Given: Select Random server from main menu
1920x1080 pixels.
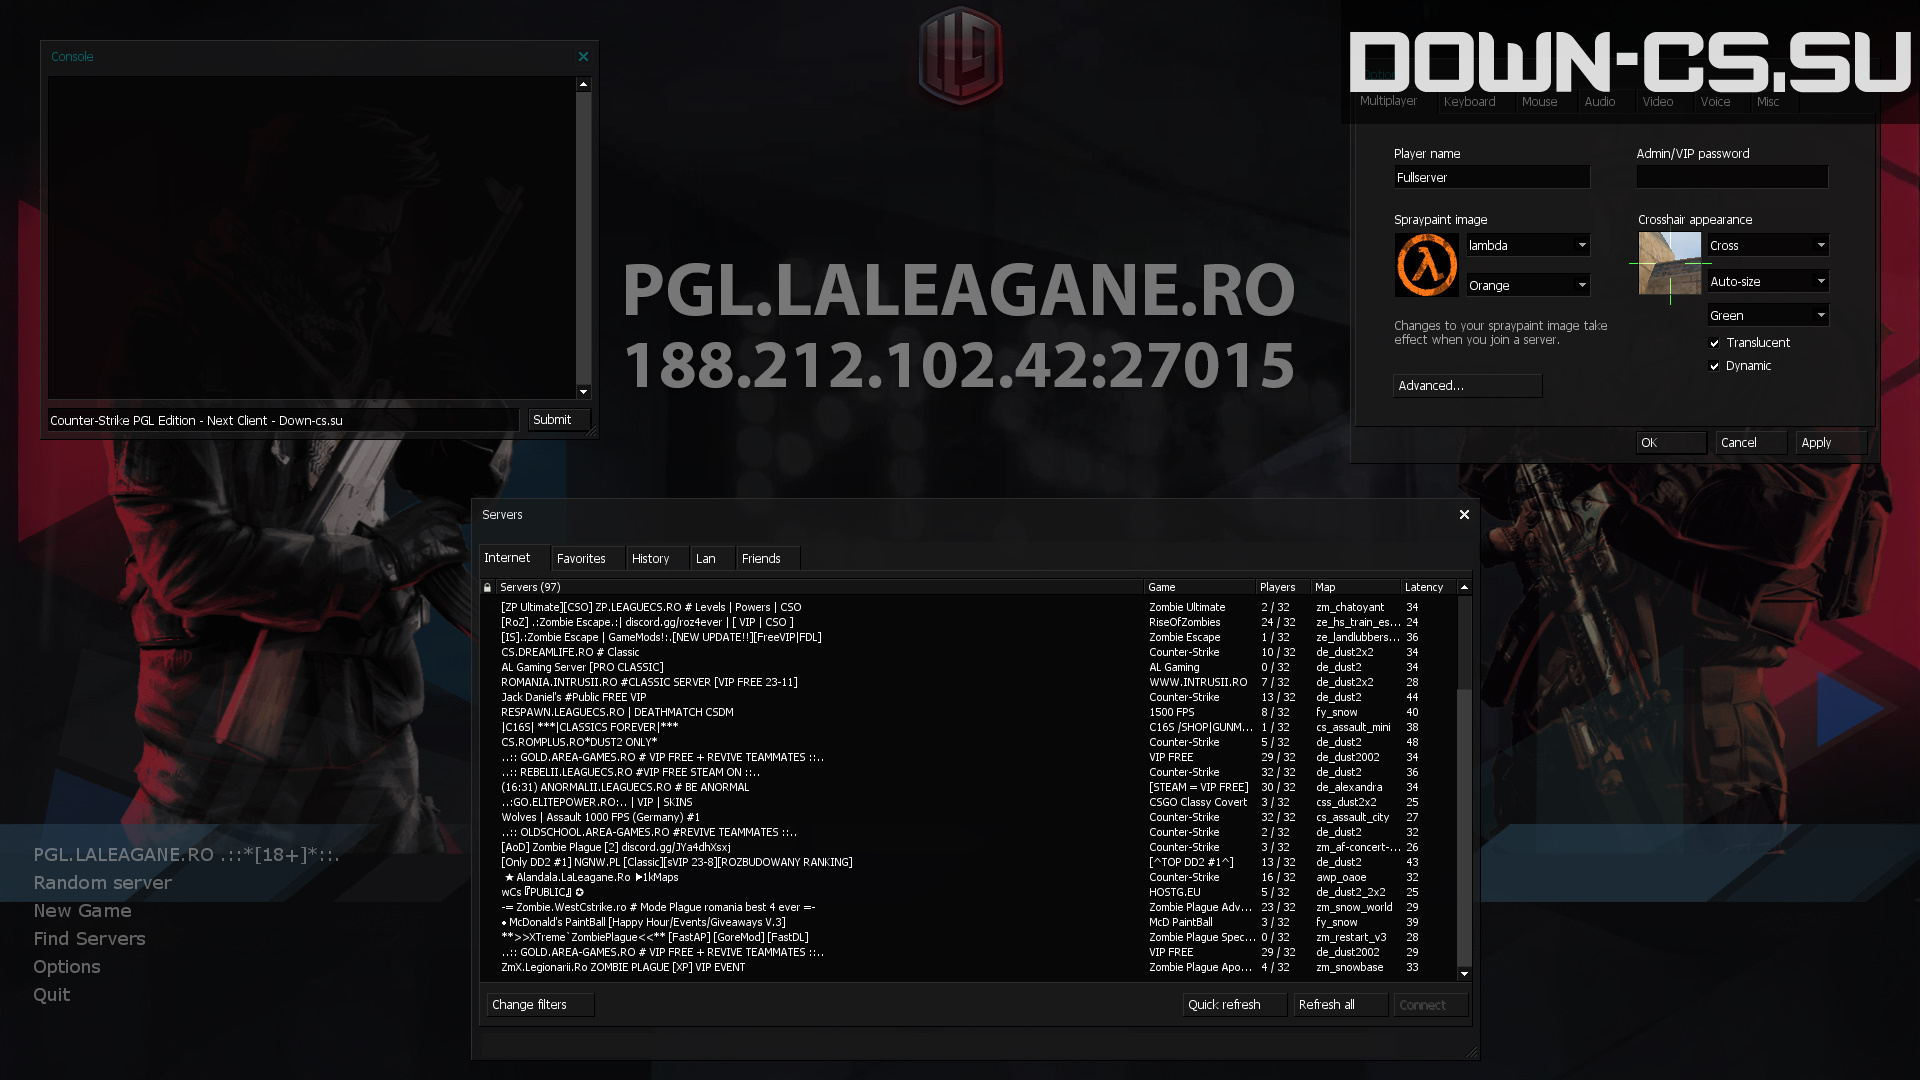Looking at the screenshot, I should [103, 883].
